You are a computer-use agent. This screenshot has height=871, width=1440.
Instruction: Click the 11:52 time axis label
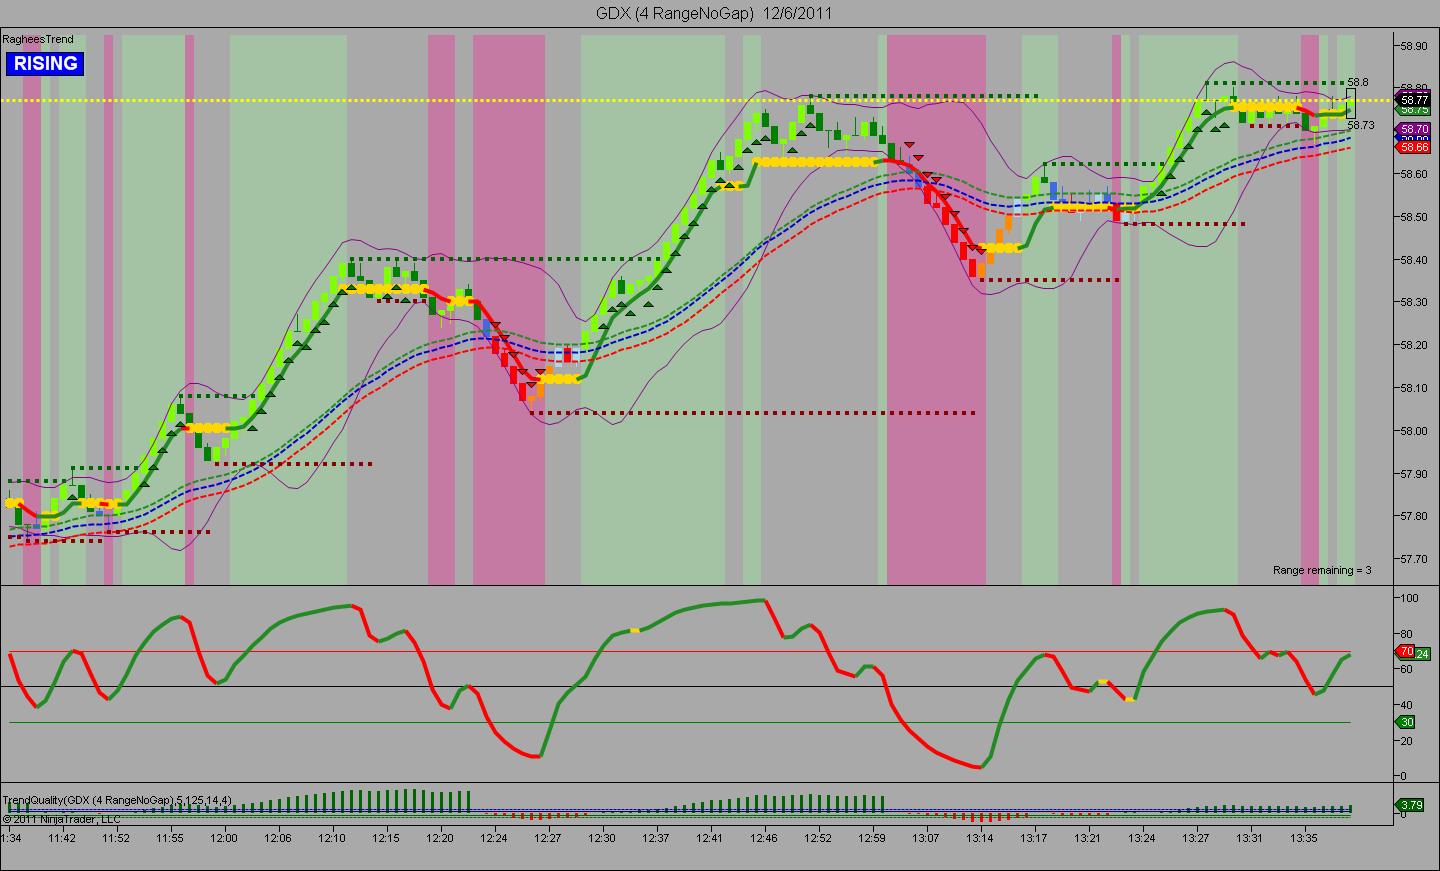click(x=116, y=838)
